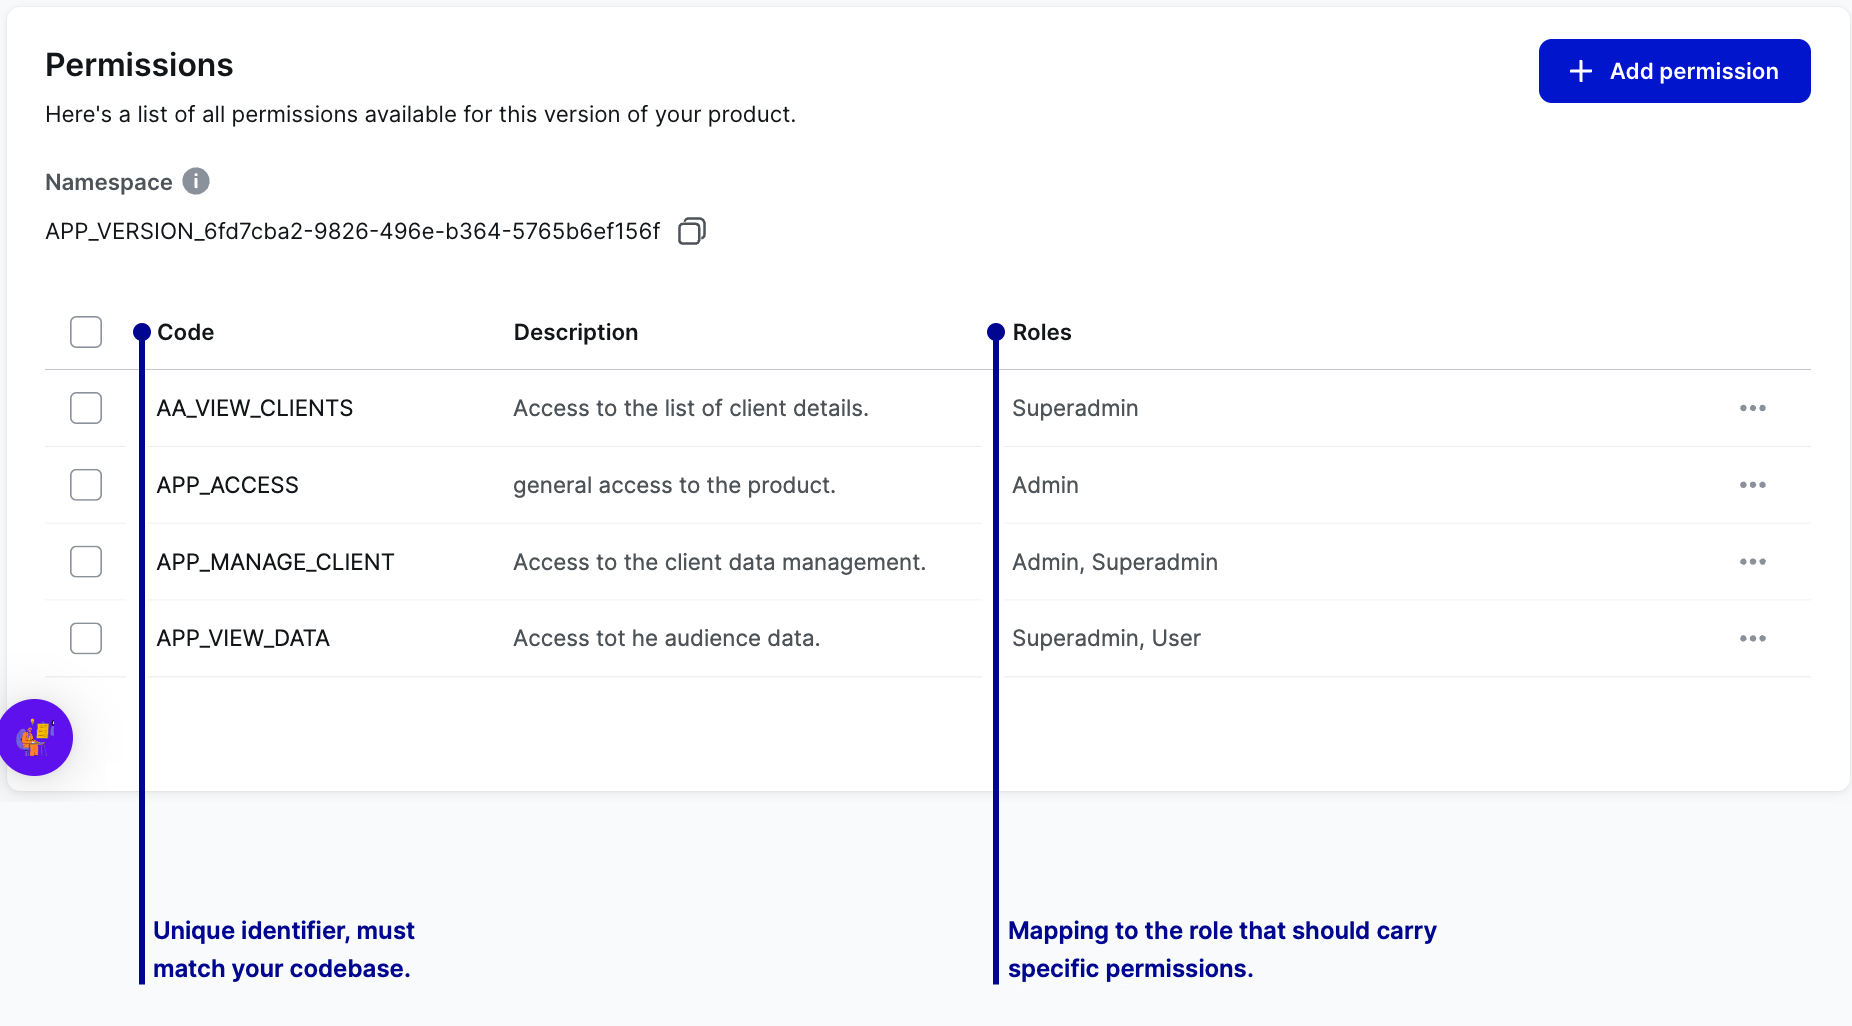Open more options for APP_ACCESS row

pos(1752,485)
